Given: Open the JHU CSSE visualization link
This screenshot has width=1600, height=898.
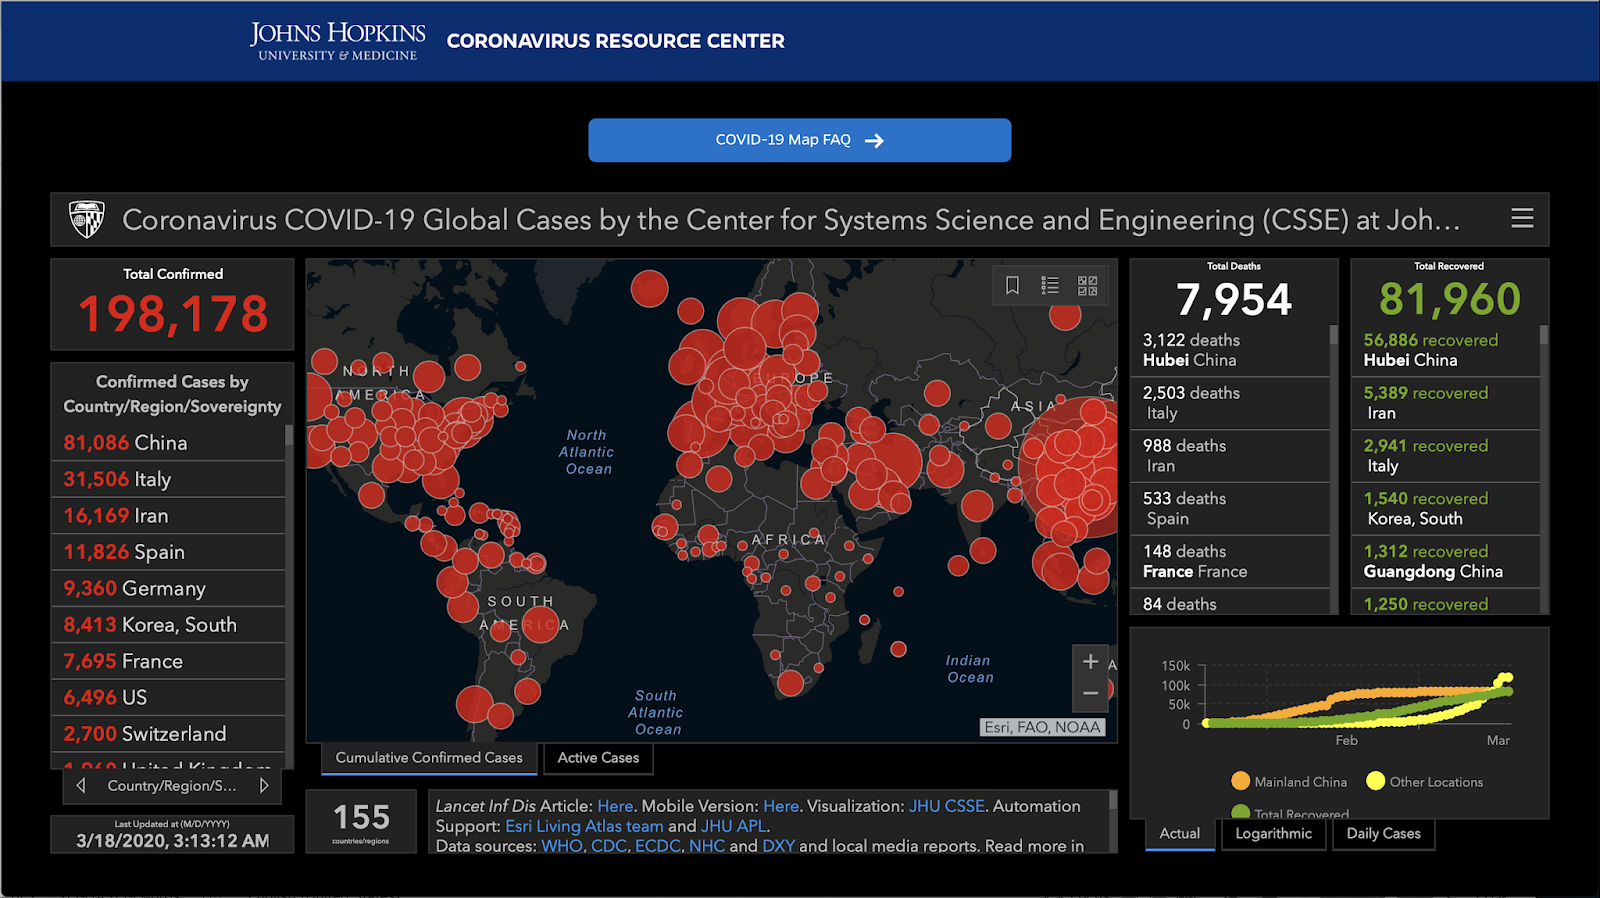Looking at the screenshot, I should coord(946,806).
